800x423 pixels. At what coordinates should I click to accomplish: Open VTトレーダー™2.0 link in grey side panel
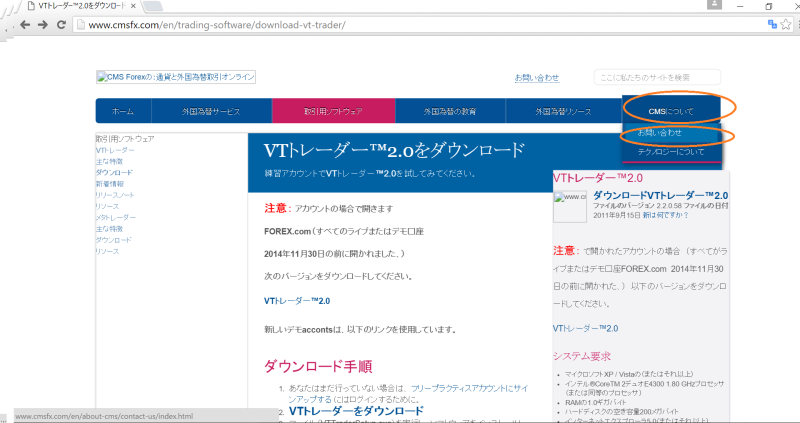[x=585, y=328]
